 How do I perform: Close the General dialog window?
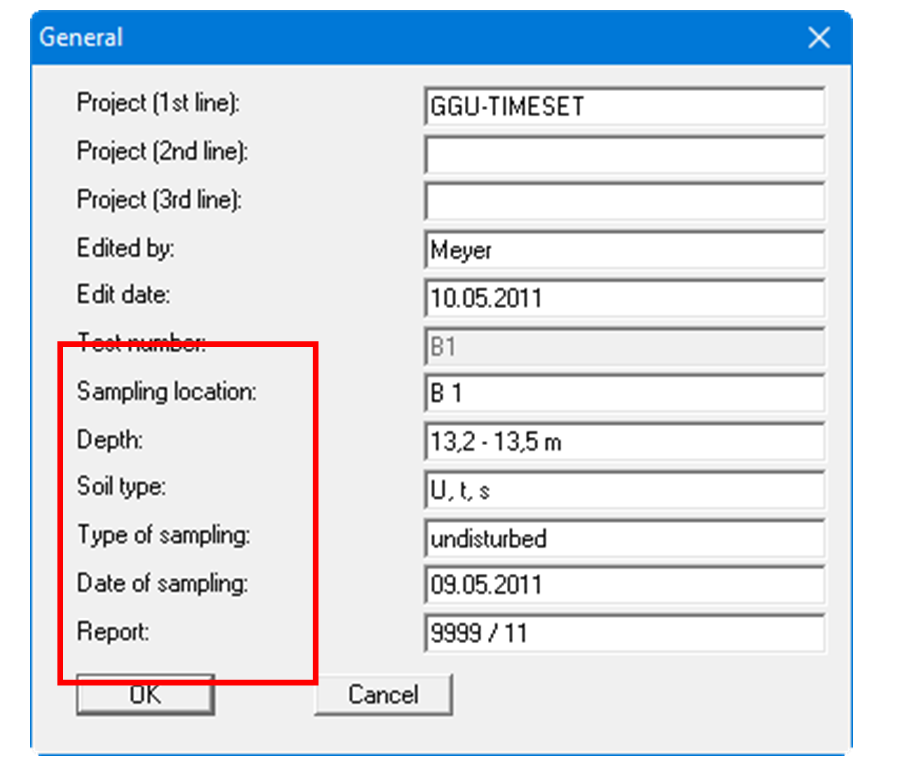[x=819, y=38]
